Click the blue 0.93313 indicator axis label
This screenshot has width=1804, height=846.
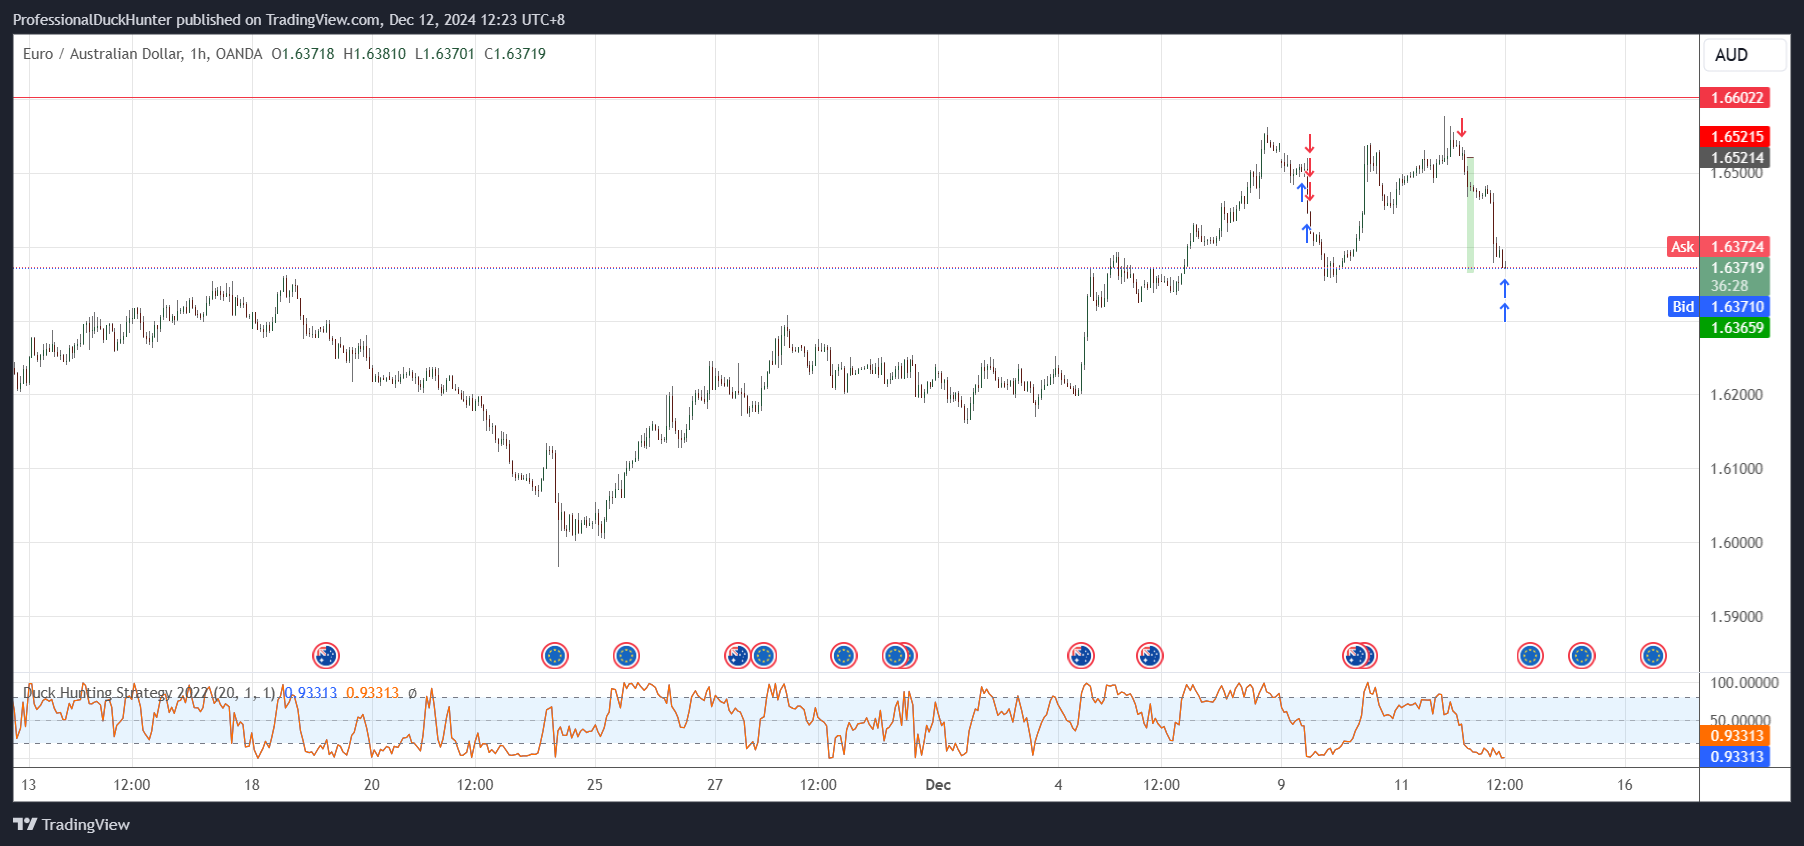(1735, 757)
